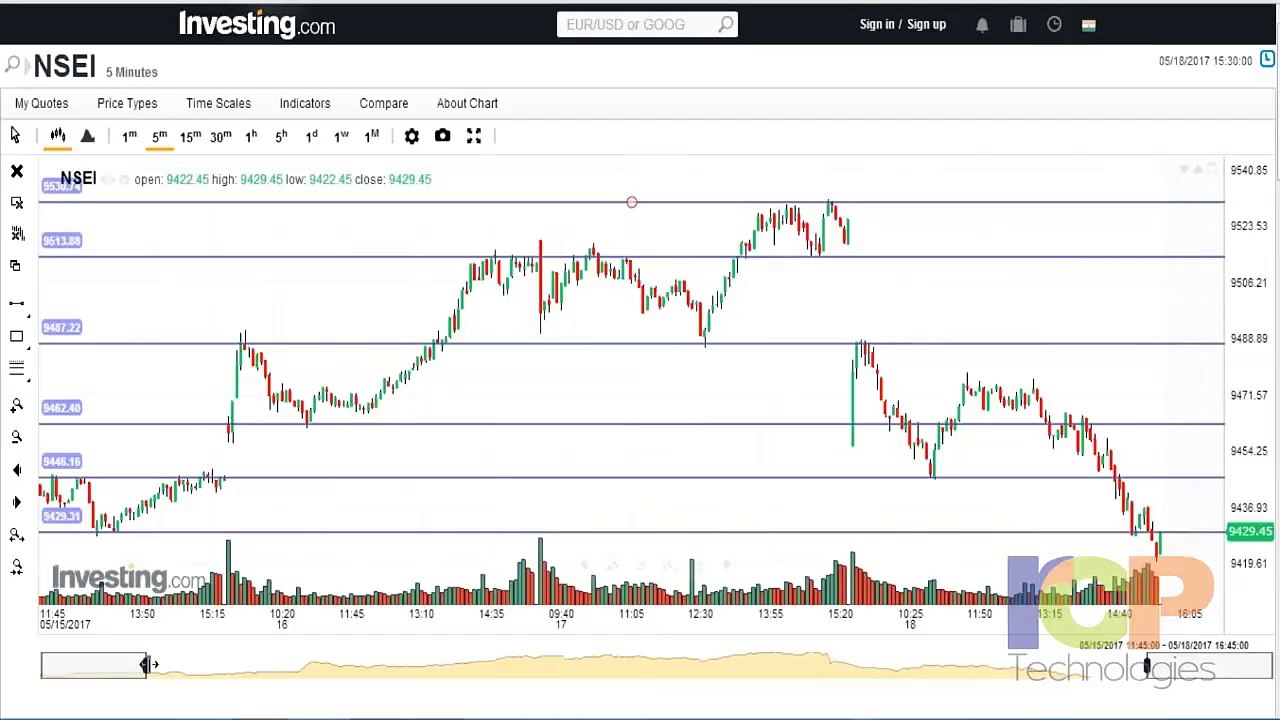Open chart settings gear
Screen dimensions: 1280x720
[x=412, y=136]
